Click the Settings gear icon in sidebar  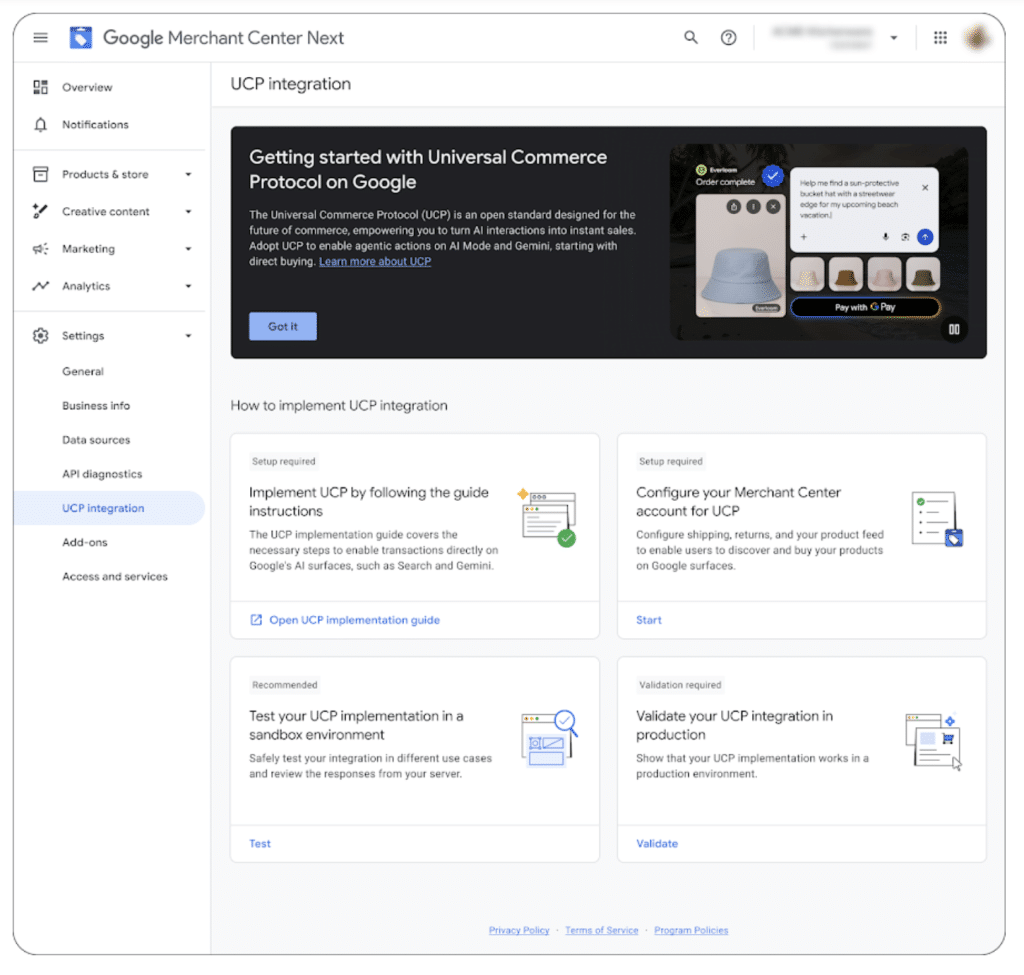coord(40,336)
